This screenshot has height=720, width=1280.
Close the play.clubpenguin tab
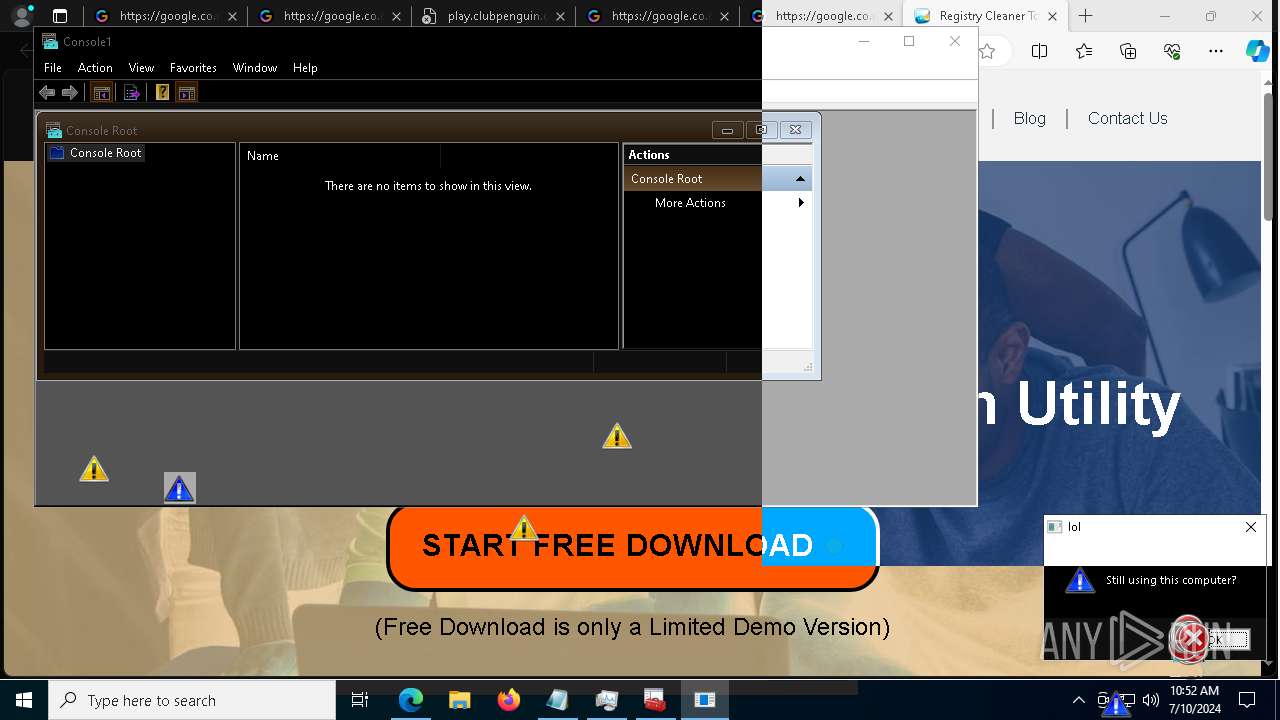pos(560,16)
